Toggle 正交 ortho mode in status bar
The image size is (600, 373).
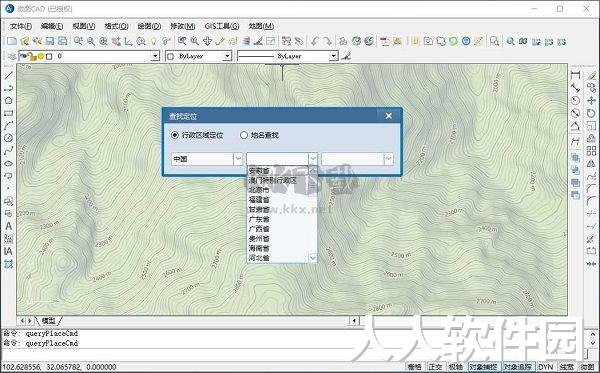(435, 367)
